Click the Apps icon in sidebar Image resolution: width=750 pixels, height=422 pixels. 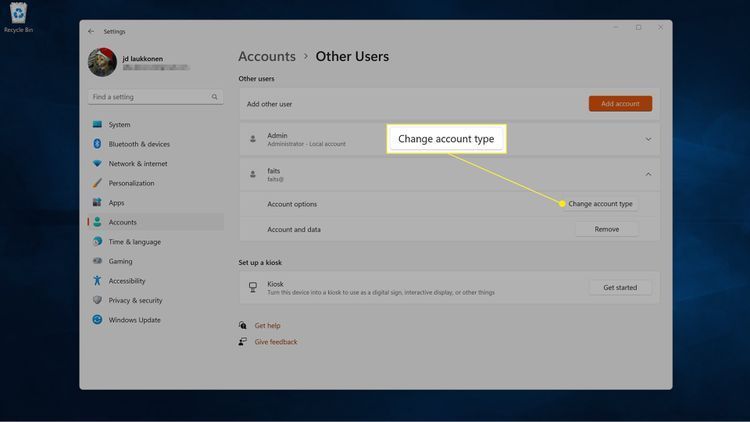(x=97, y=203)
